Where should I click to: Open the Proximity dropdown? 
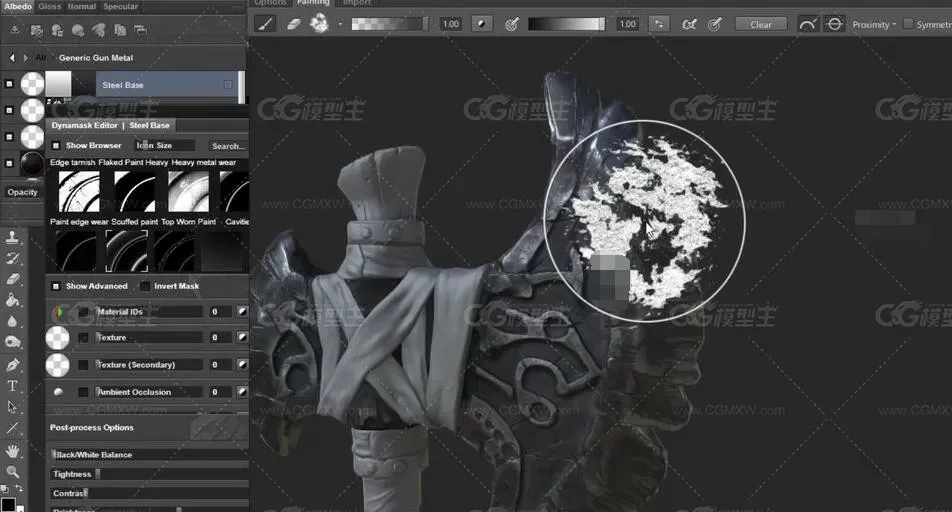(874, 25)
